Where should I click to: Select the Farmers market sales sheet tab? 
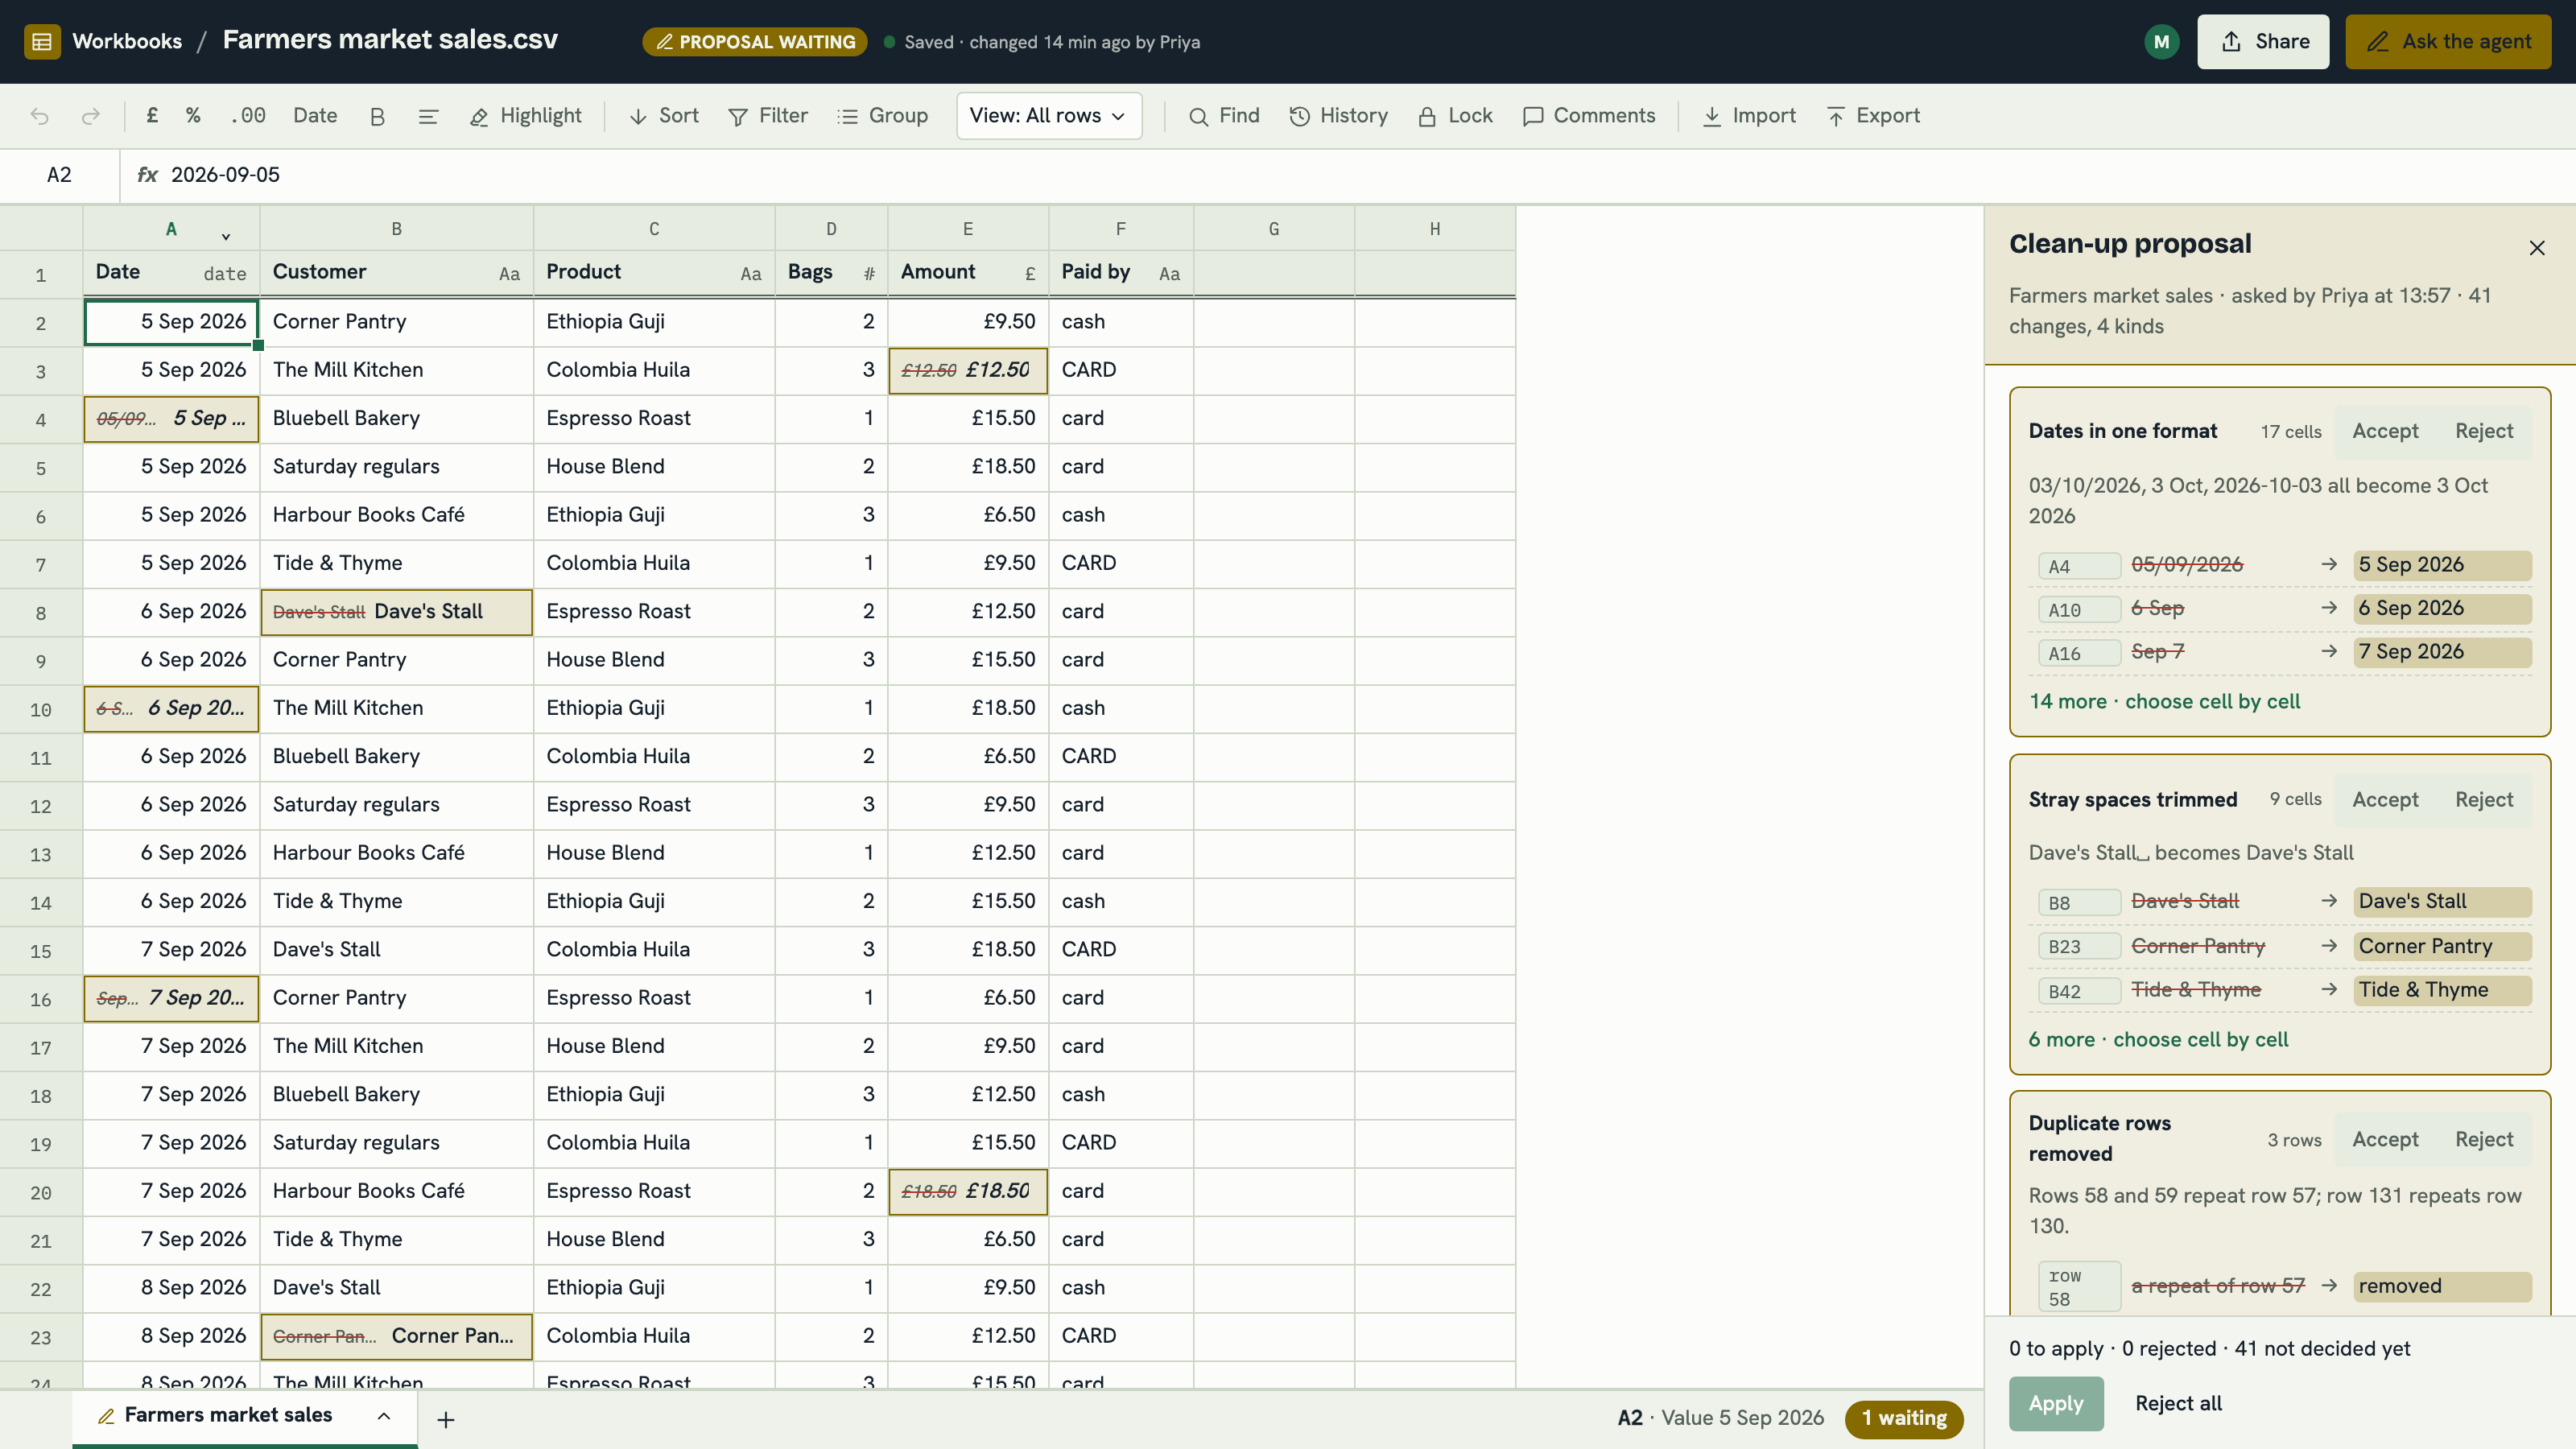point(245,1416)
